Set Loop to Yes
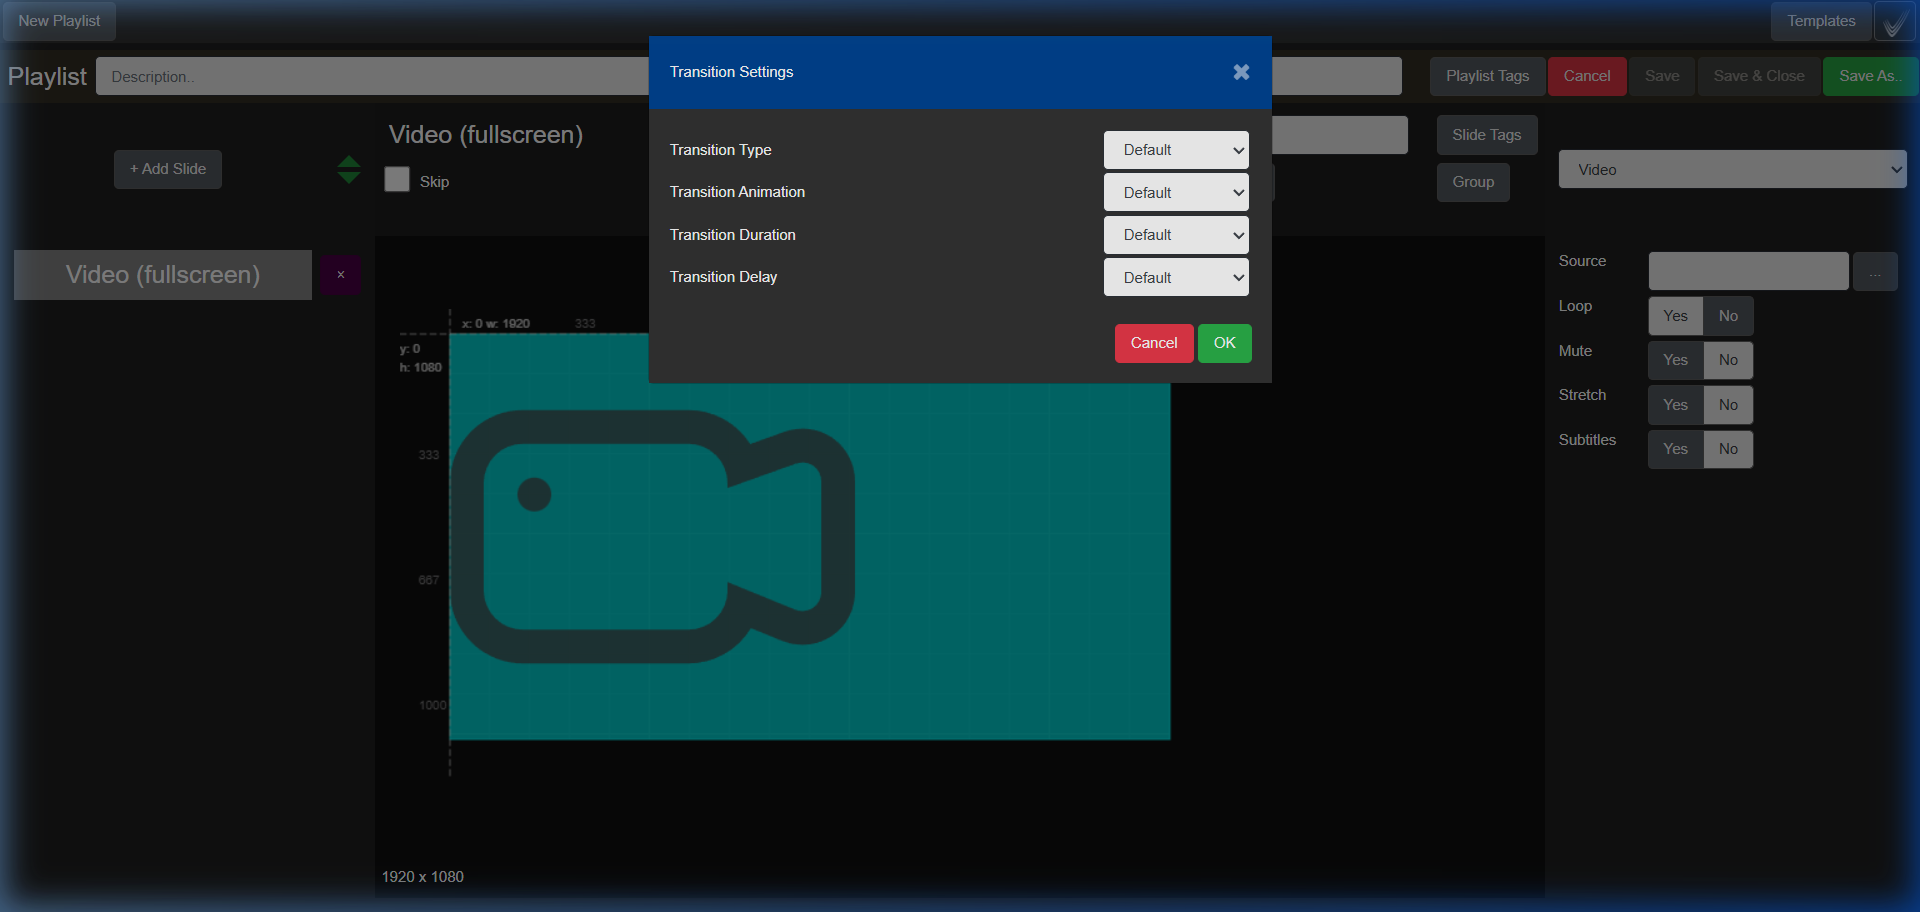The image size is (1920, 912). [1675, 316]
